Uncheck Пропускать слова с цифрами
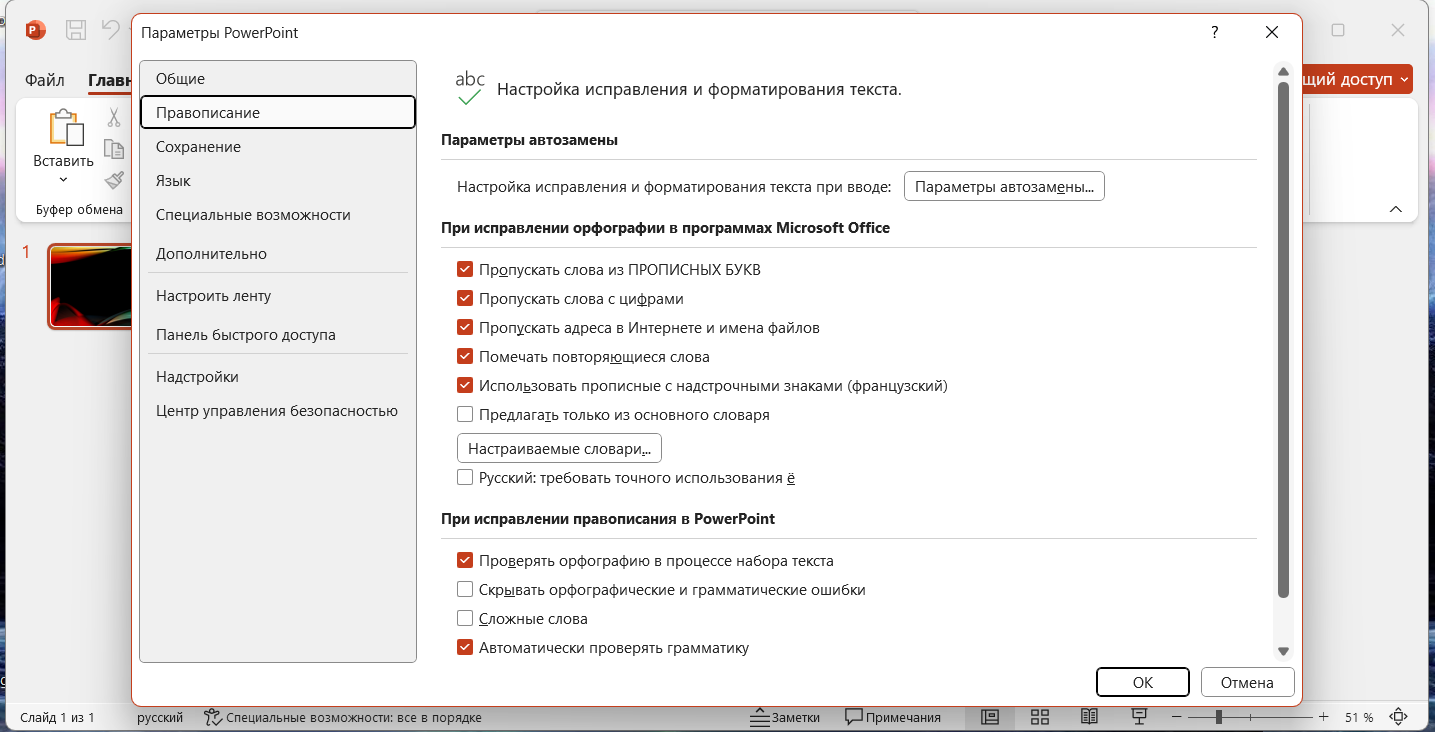Viewport: 1435px width, 732px height. point(465,299)
